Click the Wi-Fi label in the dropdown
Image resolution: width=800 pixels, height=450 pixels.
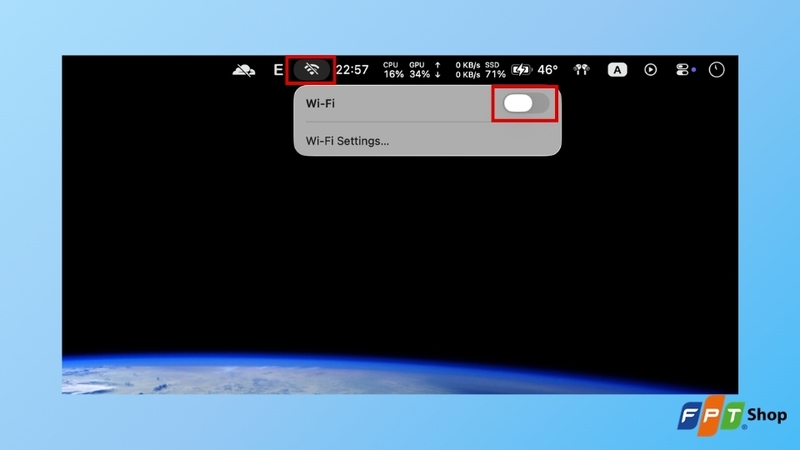click(x=320, y=104)
